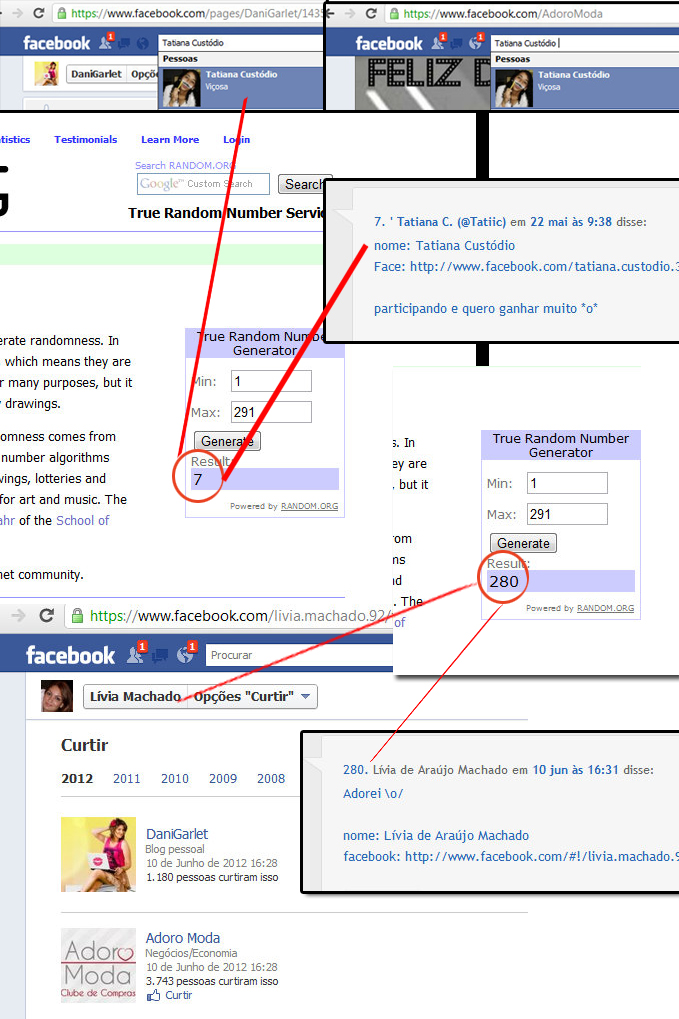The height and width of the screenshot is (1019, 679).
Task: Click Max field in generator showing result 280
Action: (x=567, y=514)
